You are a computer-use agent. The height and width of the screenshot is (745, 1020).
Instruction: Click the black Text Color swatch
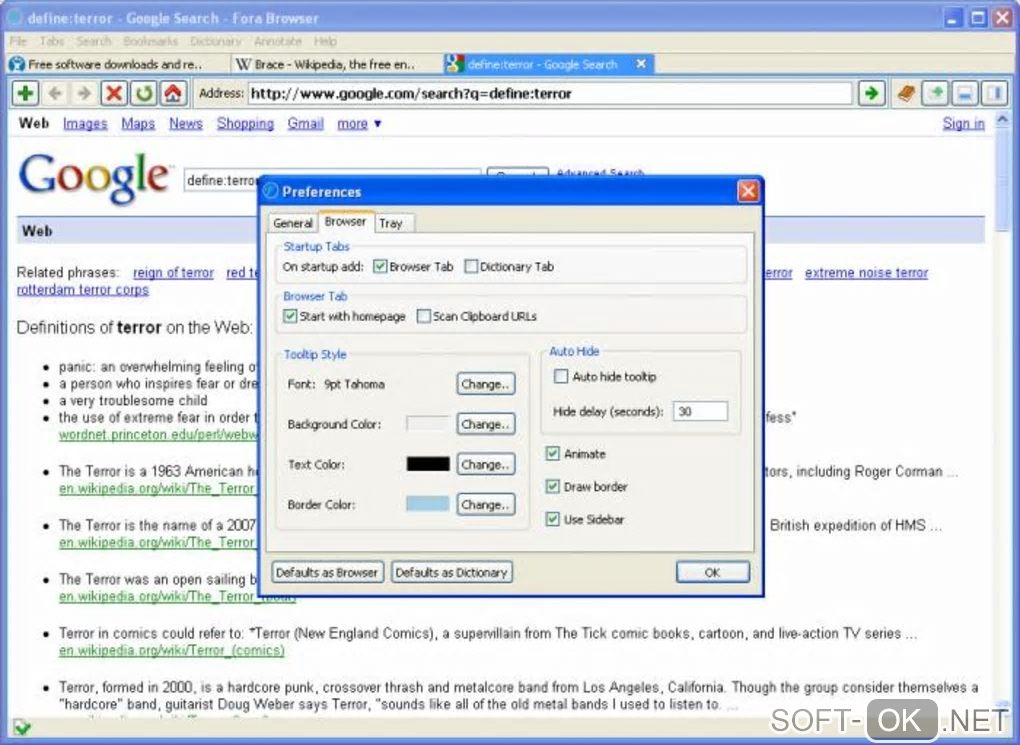427,464
